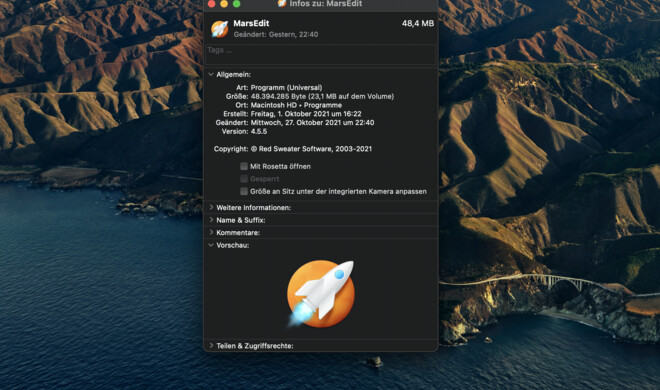Toggle the 'Gesperrt' checkbox

[244, 179]
